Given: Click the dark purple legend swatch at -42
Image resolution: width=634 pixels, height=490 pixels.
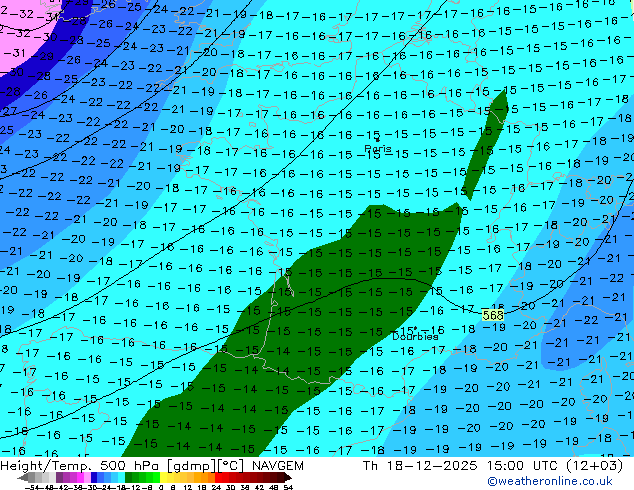Looking at the screenshot, I should [59, 477].
